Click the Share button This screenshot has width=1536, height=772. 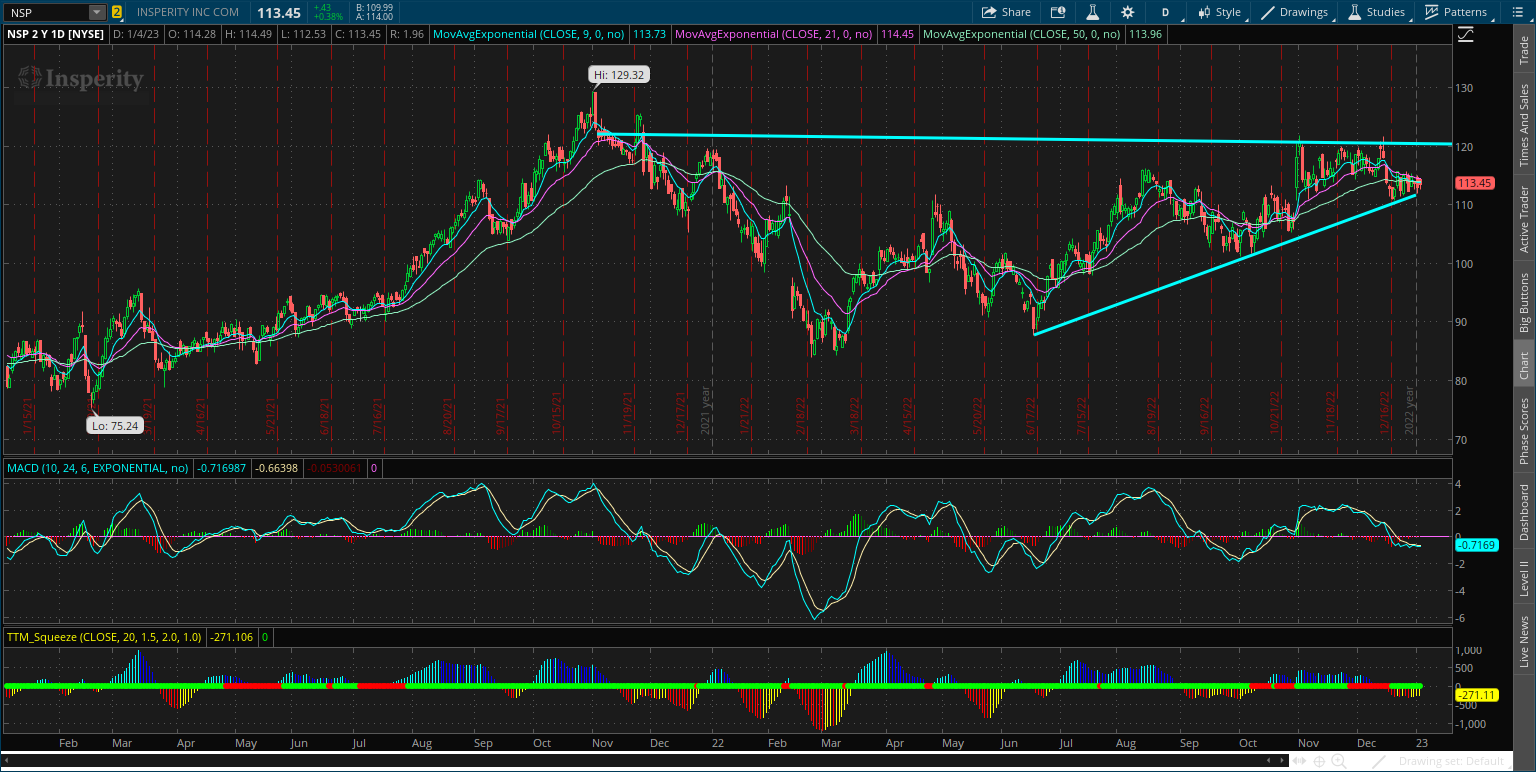click(1006, 12)
